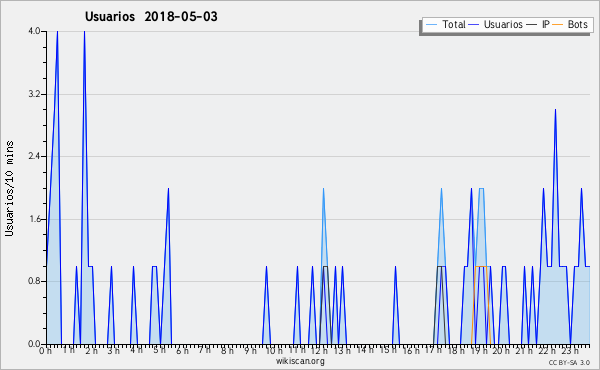Viewport: 600px width, 370px height.
Task: Click the '3 h' x-axis label
Action: 114,351
